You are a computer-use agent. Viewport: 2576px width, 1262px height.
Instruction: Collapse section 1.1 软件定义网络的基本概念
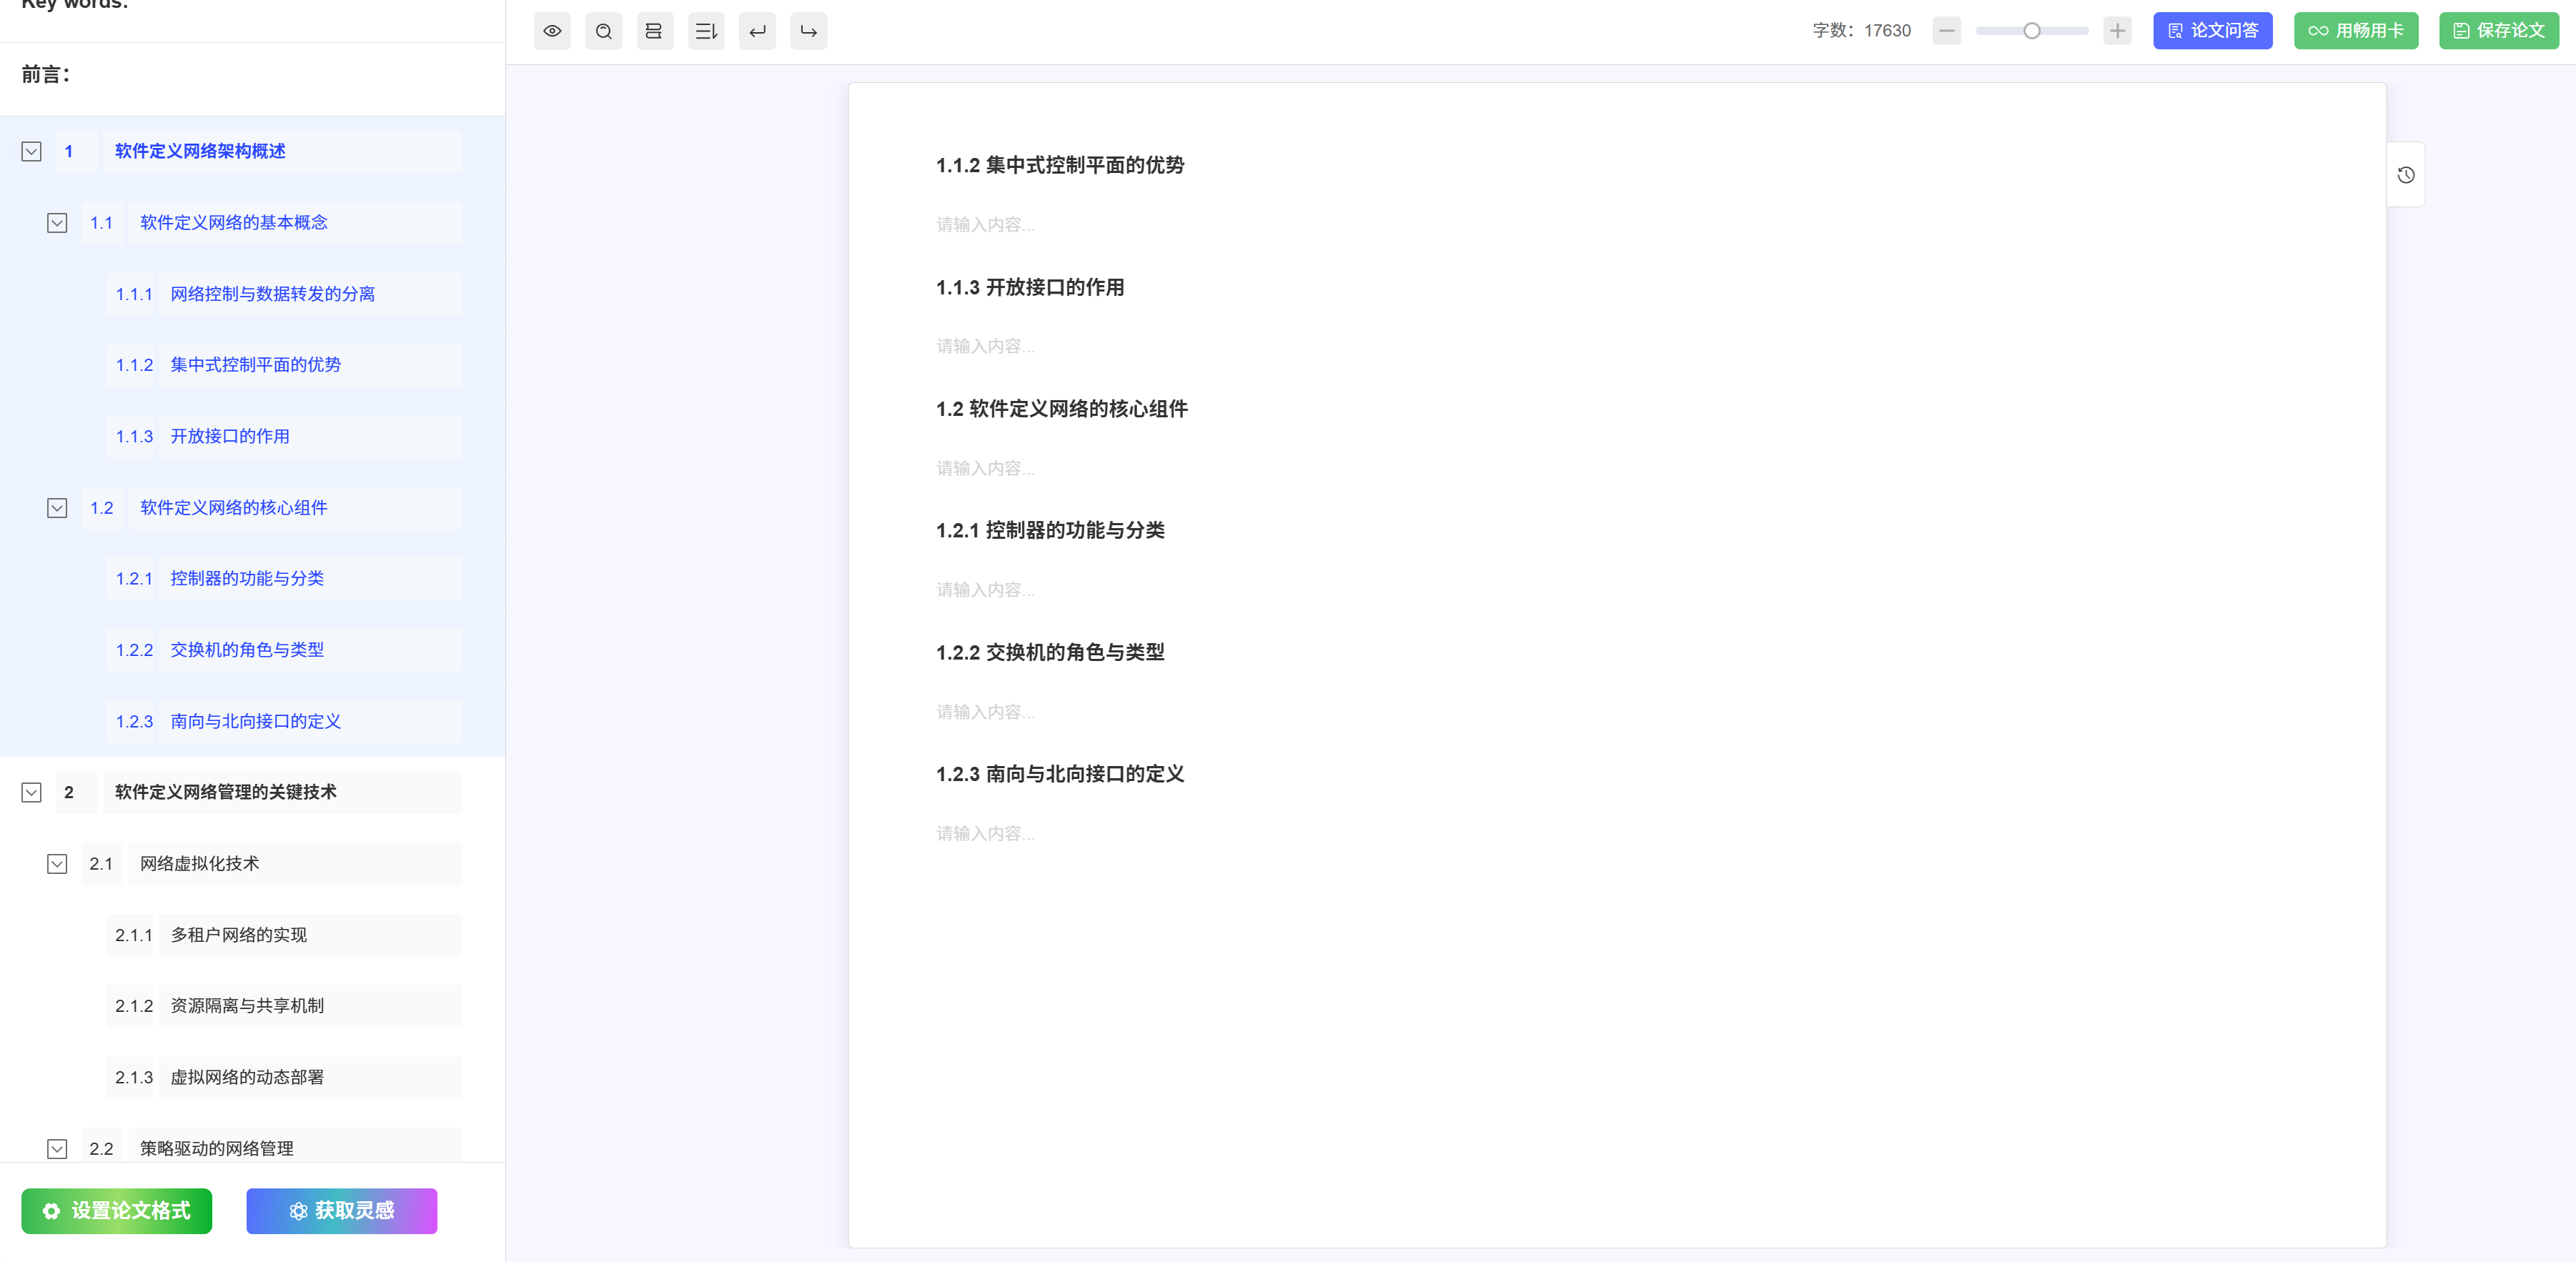coord(57,223)
